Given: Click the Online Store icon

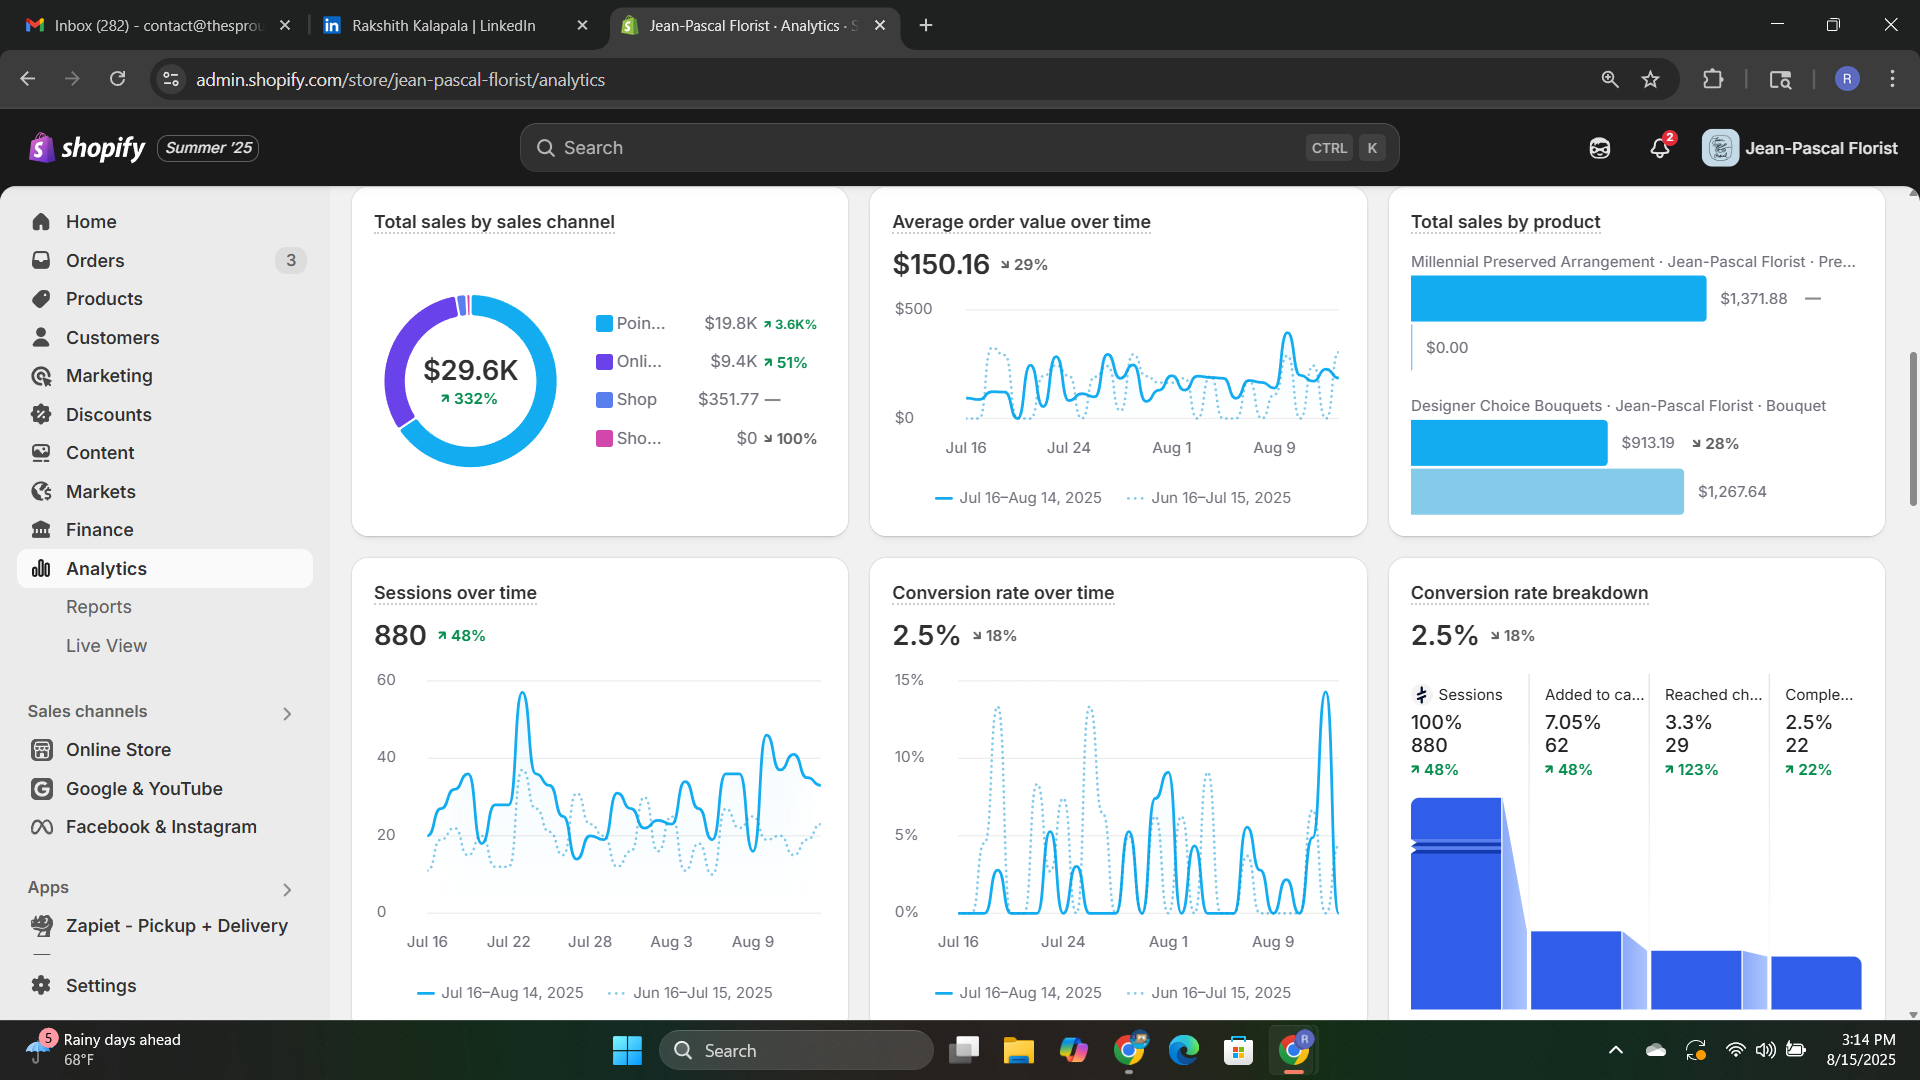Looking at the screenshot, I should [41, 750].
